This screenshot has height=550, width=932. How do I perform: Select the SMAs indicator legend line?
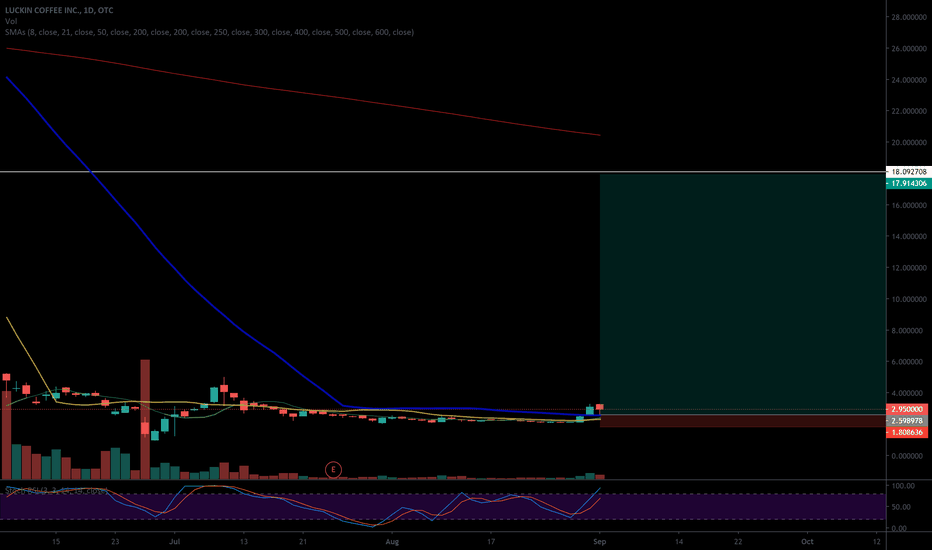click(x=209, y=32)
